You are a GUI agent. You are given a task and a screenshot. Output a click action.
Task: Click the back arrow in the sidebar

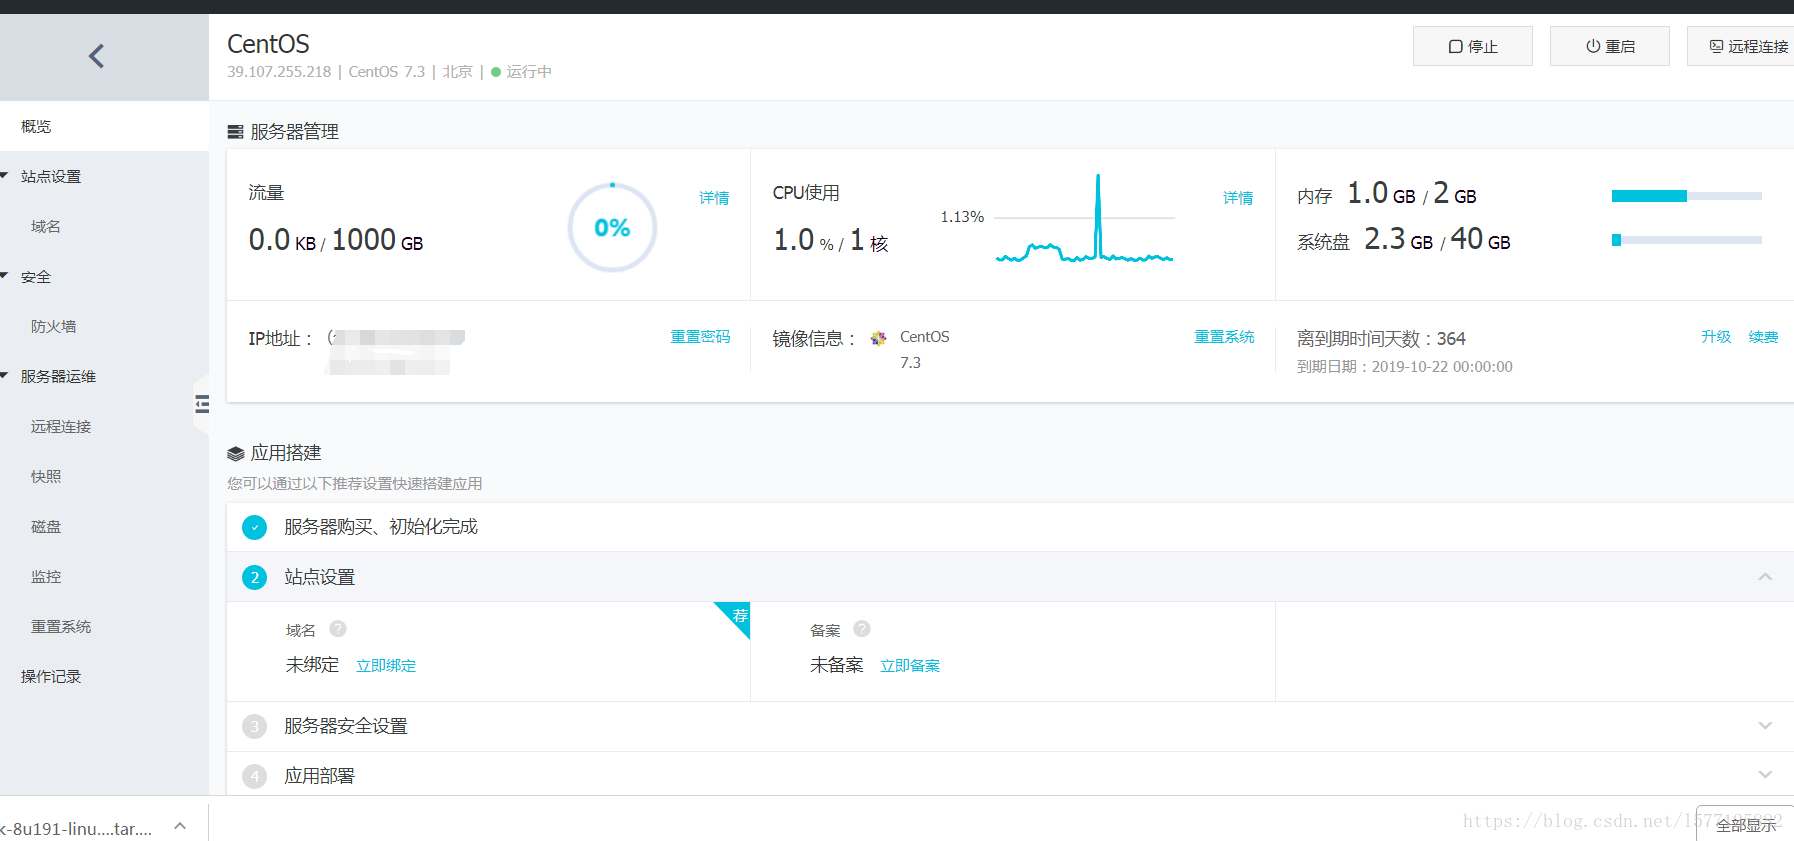(x=96, y=56)
